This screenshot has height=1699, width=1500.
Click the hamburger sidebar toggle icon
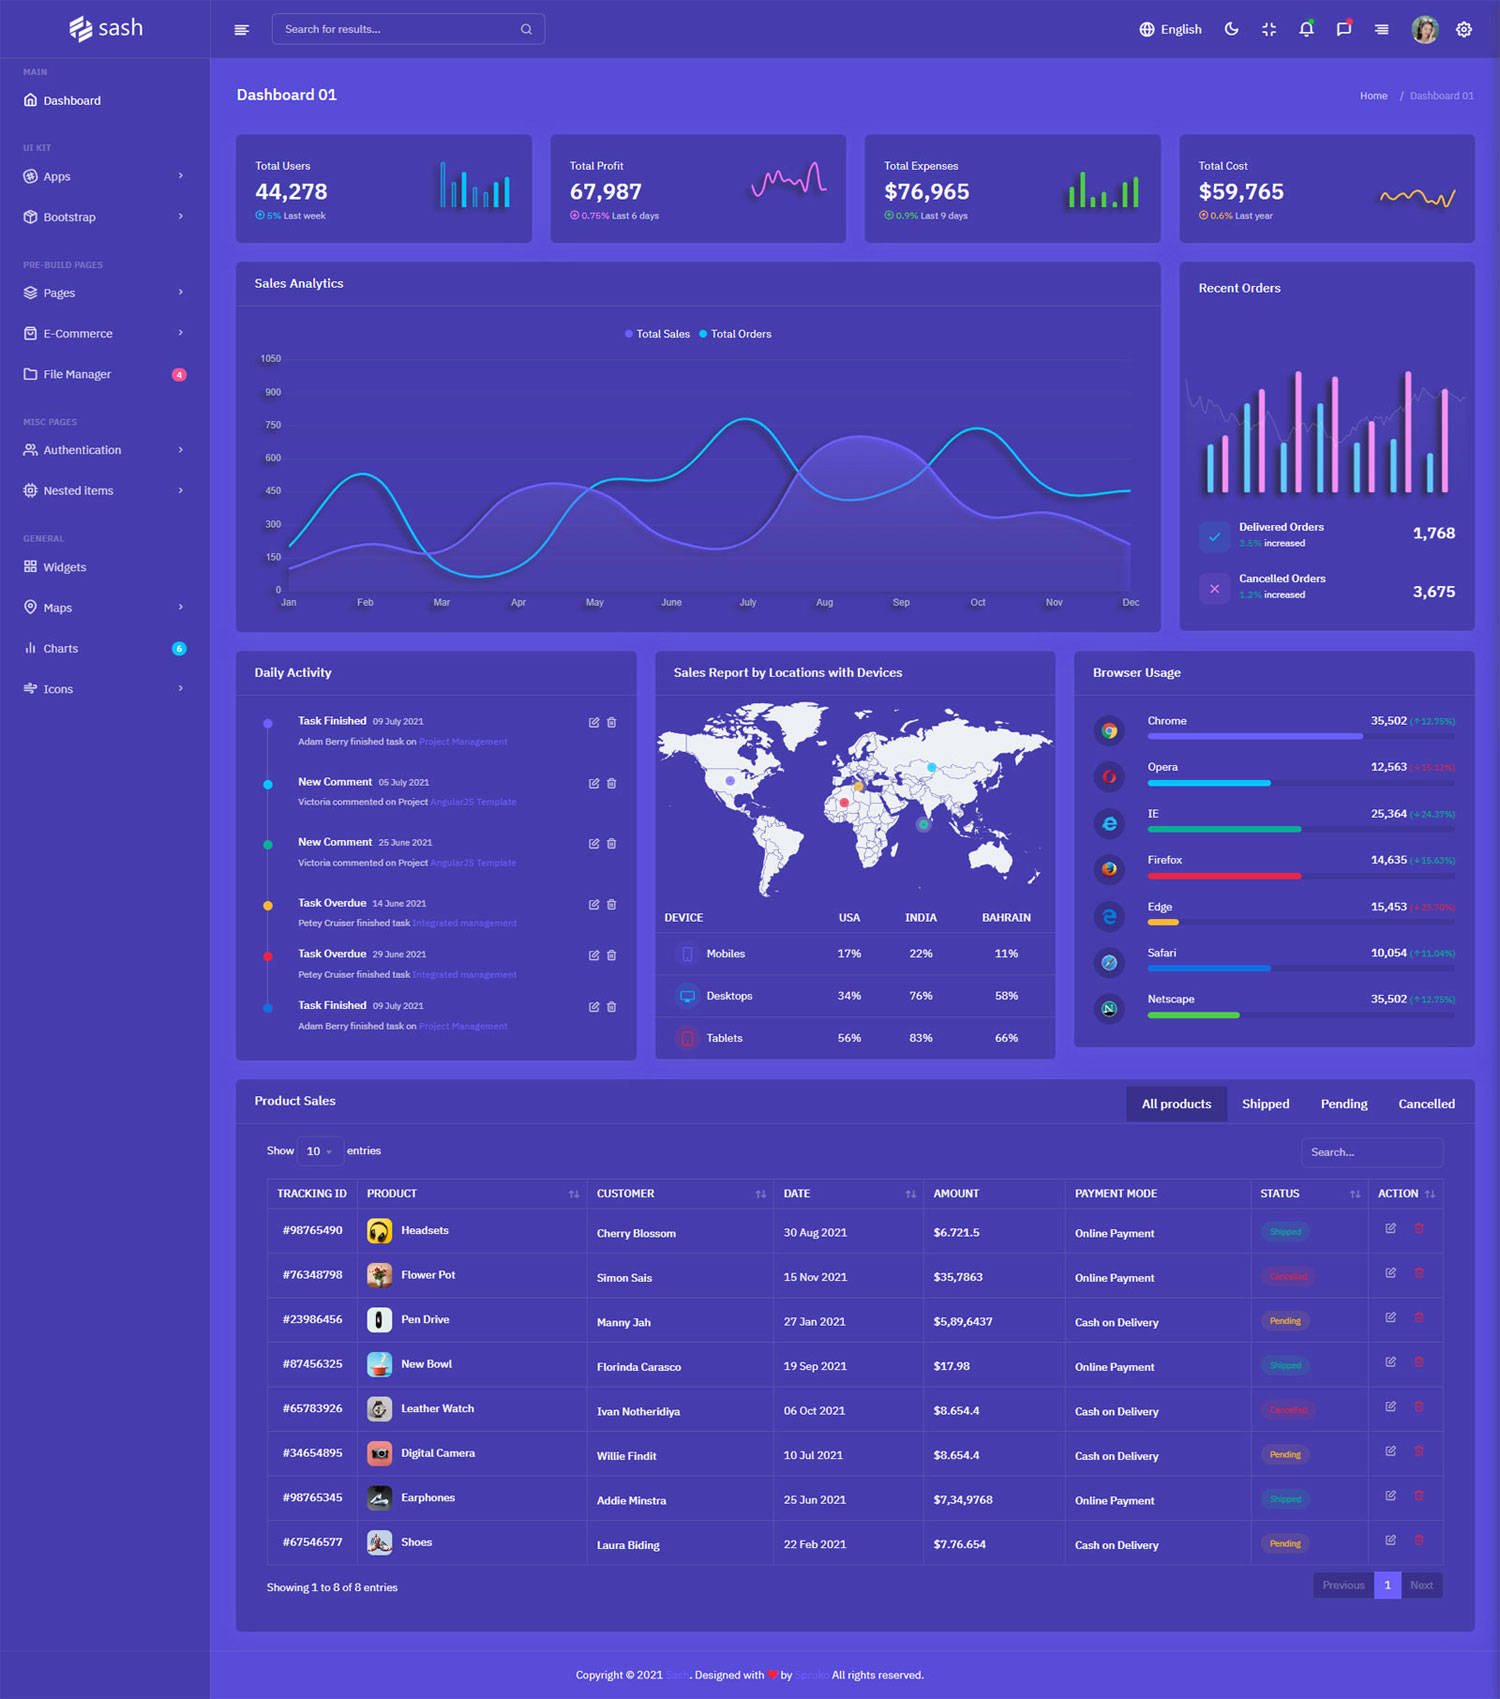(x=241, y=30)
